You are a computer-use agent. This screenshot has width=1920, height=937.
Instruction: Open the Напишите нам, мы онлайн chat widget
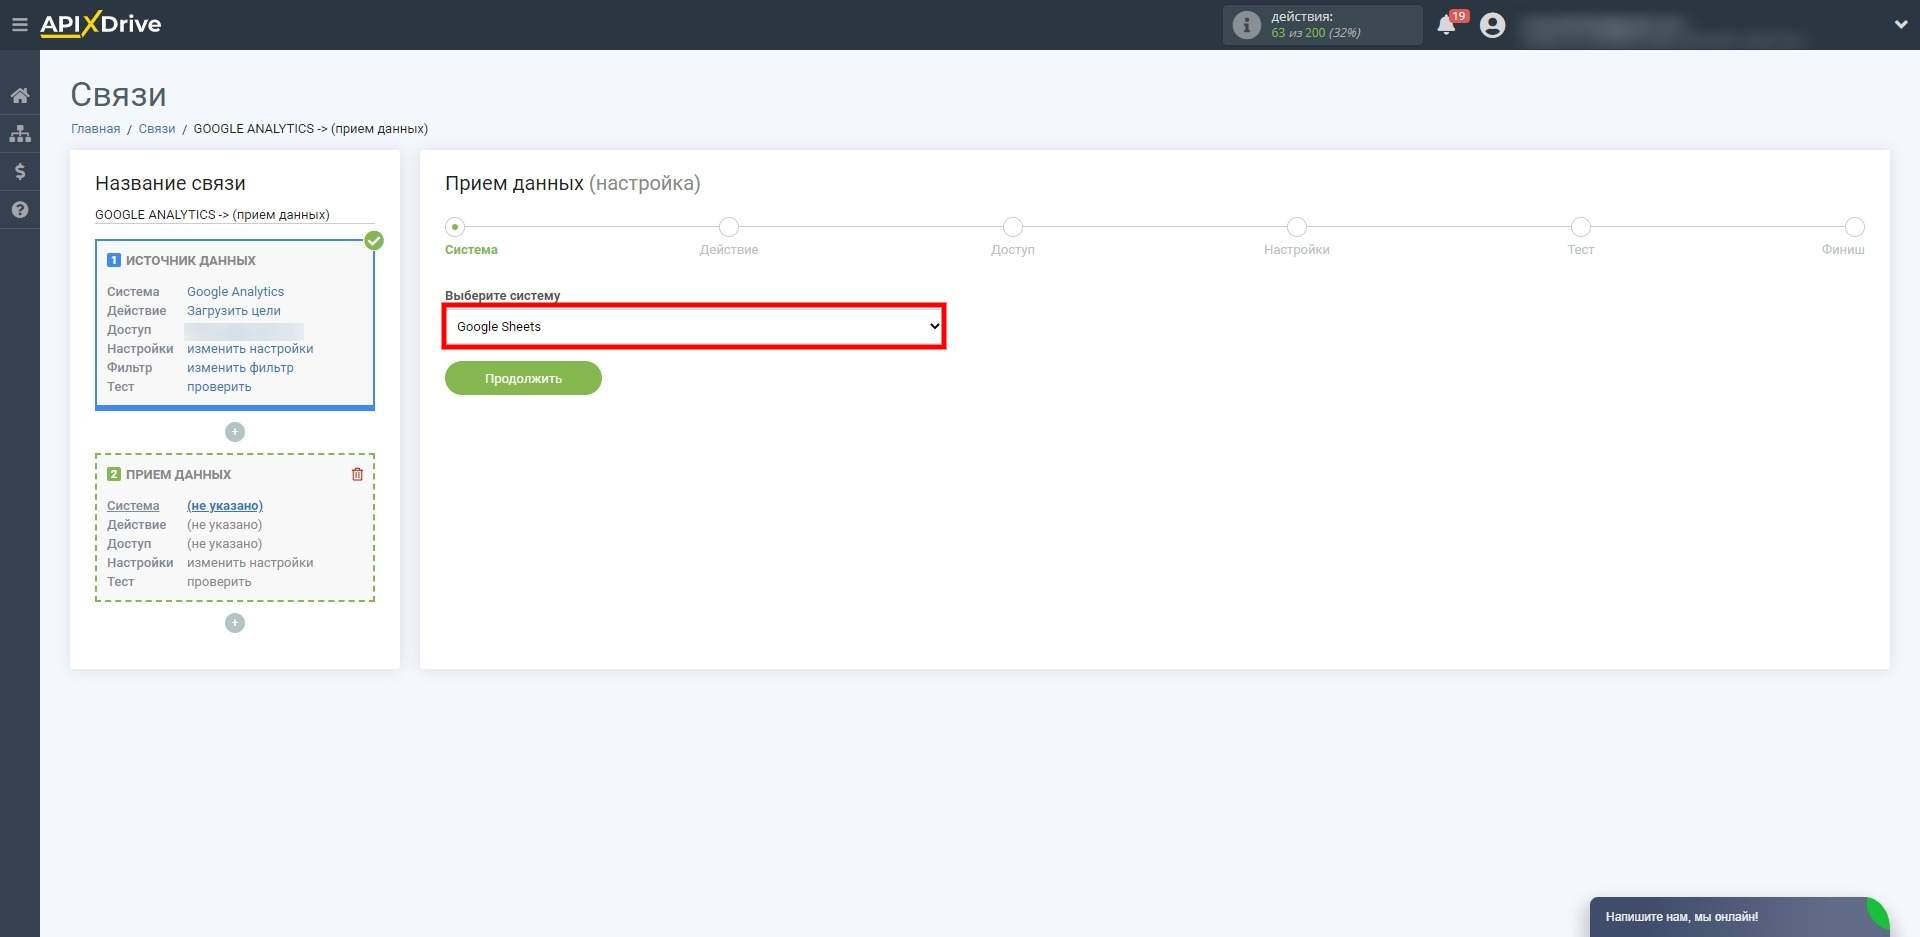1739,917
